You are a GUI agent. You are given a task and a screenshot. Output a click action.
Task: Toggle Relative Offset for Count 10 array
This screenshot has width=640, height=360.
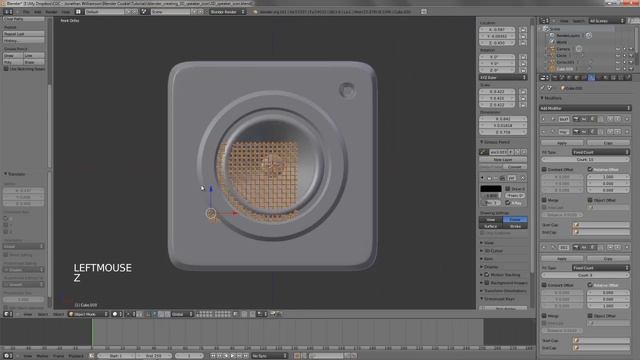(590, 169)
